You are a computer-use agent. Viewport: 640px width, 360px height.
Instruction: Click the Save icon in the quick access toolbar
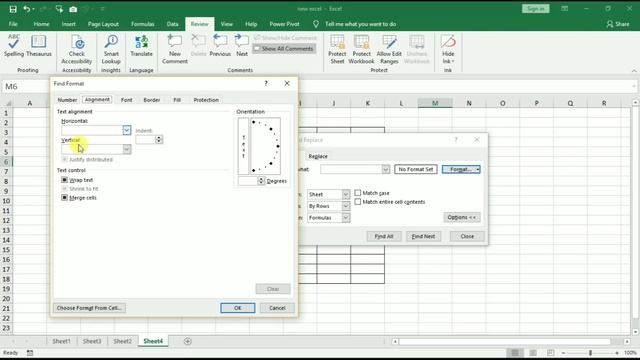click(x=13, y=9)
